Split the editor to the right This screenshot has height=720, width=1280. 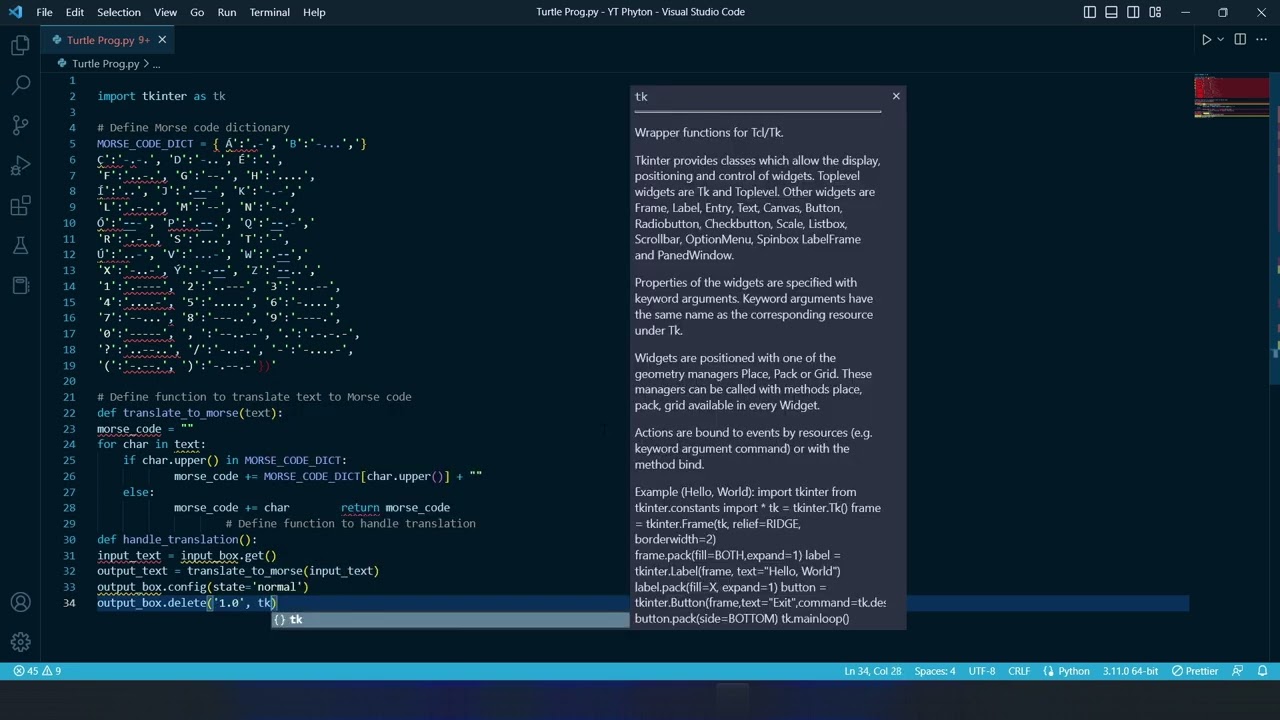1240,40
